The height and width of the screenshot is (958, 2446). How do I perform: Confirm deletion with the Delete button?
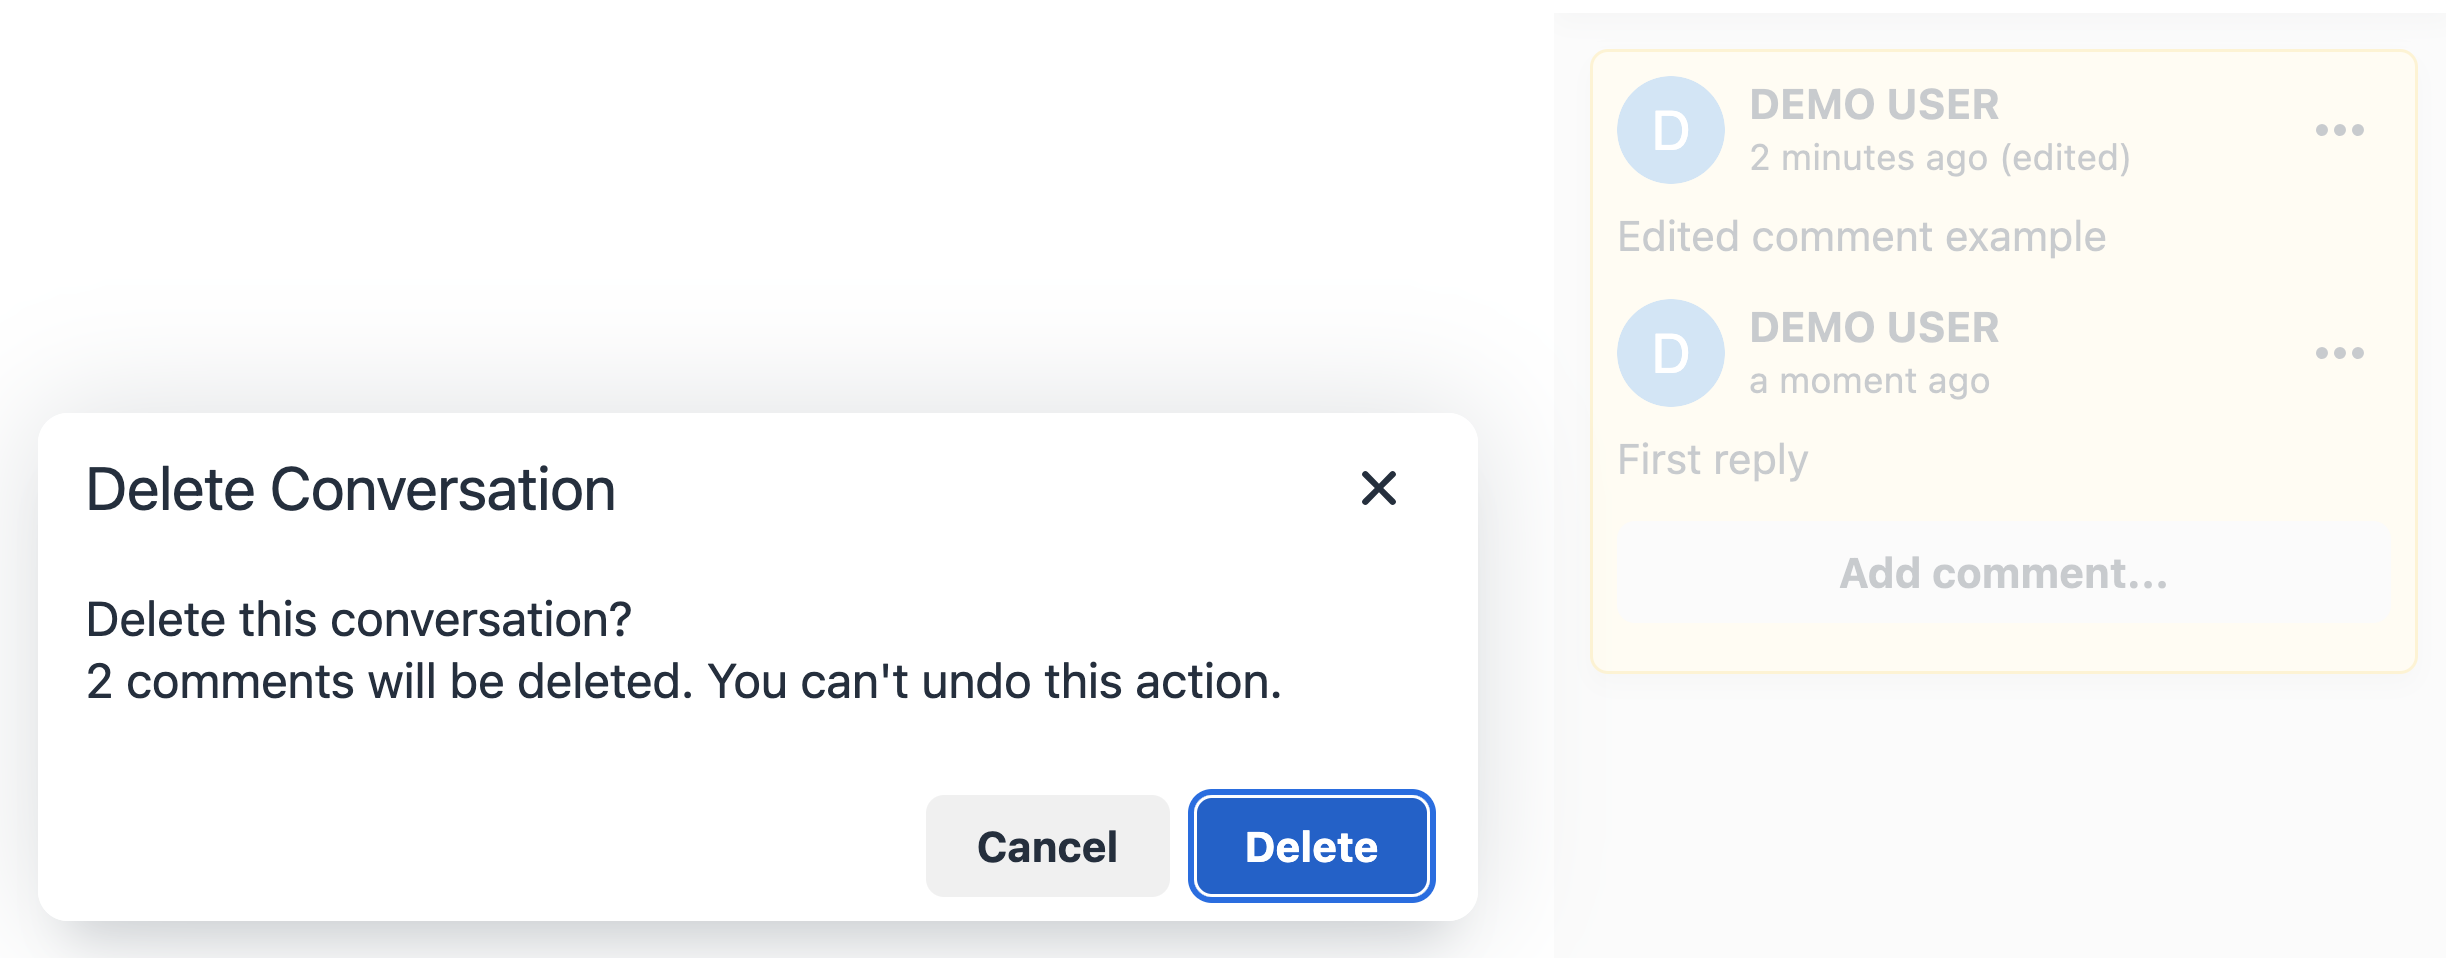point(1310,846)
